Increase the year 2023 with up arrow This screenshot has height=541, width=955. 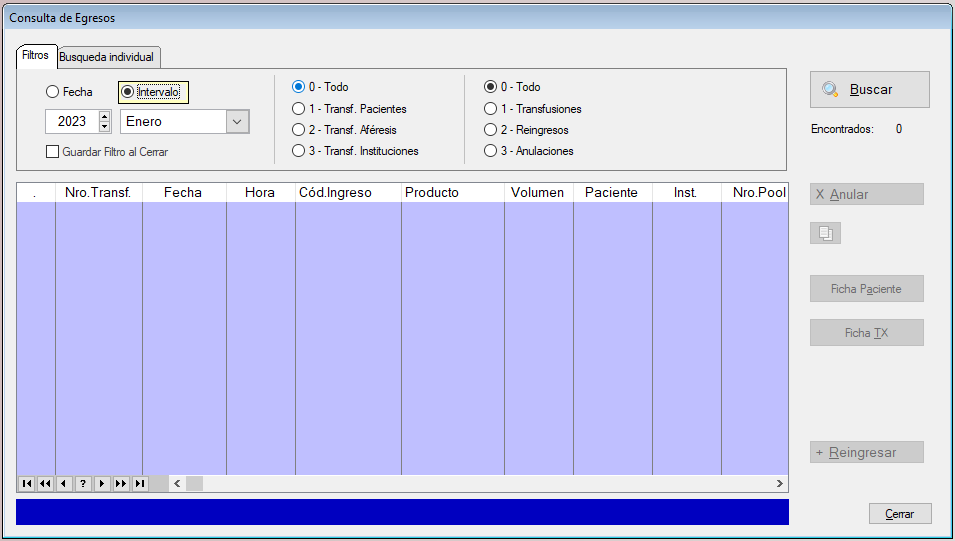pyautogui.click(x=105, y=116)
